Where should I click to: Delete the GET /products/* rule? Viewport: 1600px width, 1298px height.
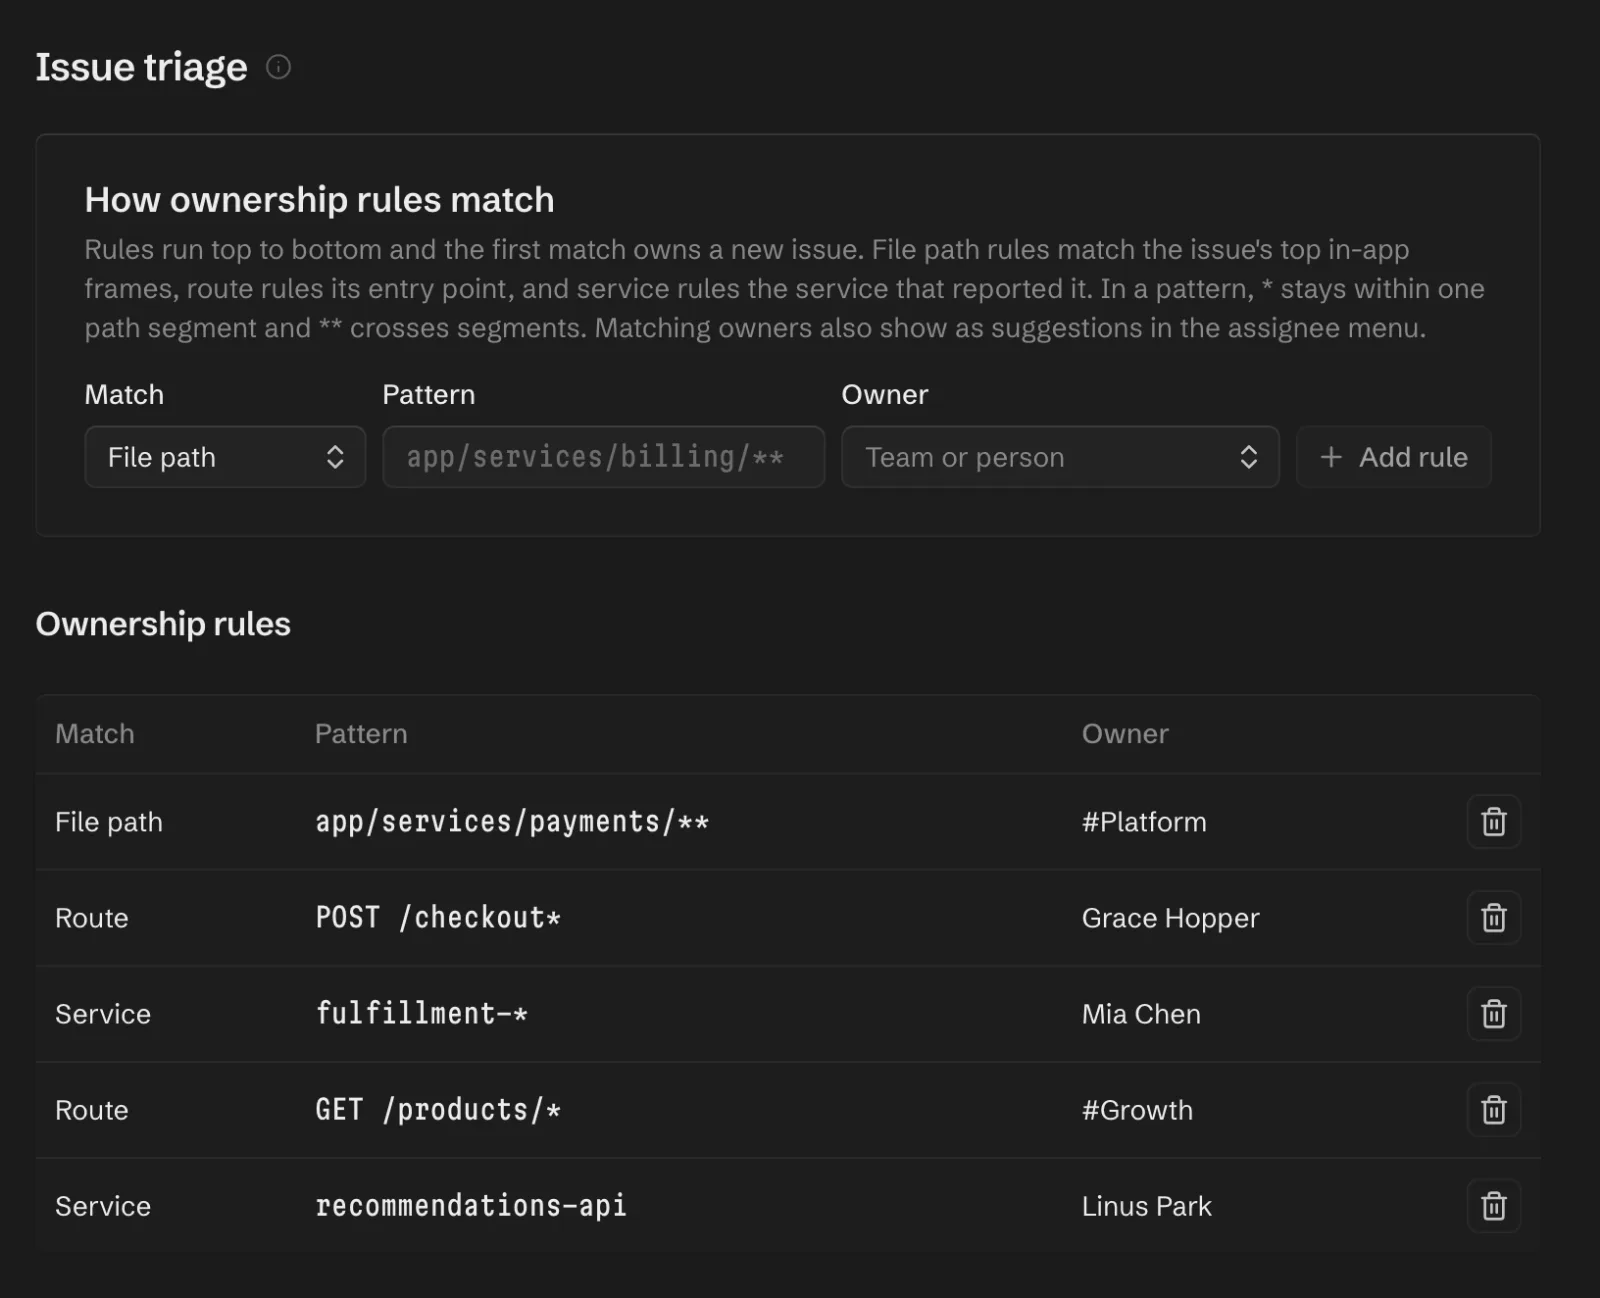1493,1110
